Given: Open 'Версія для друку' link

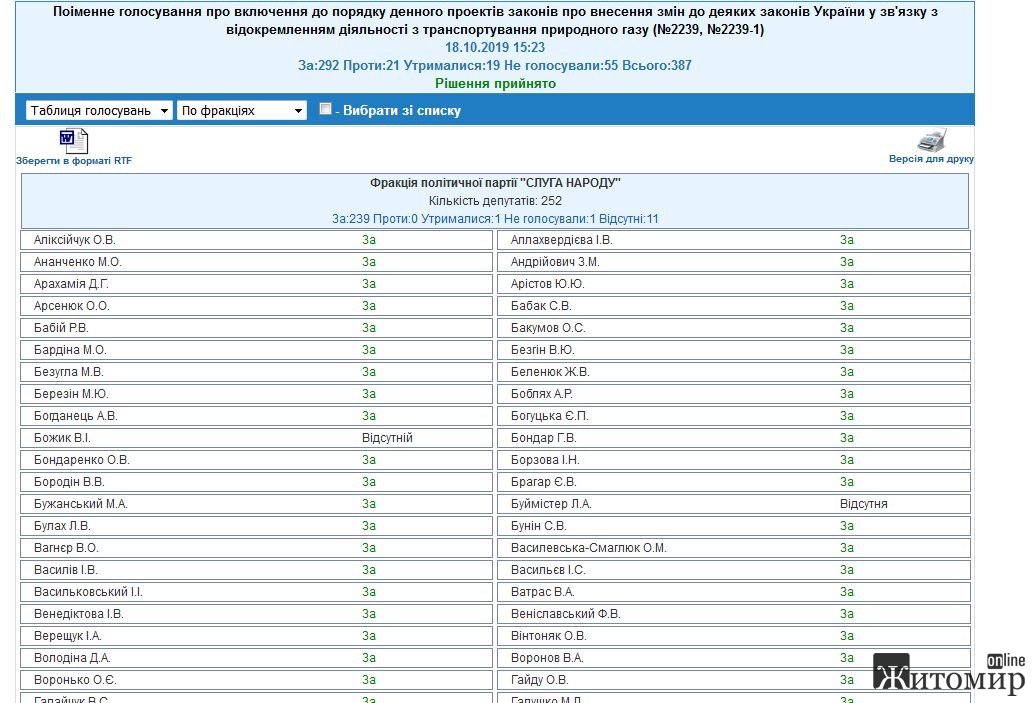Looking at the screenshot, I should [x=931, y=158].
